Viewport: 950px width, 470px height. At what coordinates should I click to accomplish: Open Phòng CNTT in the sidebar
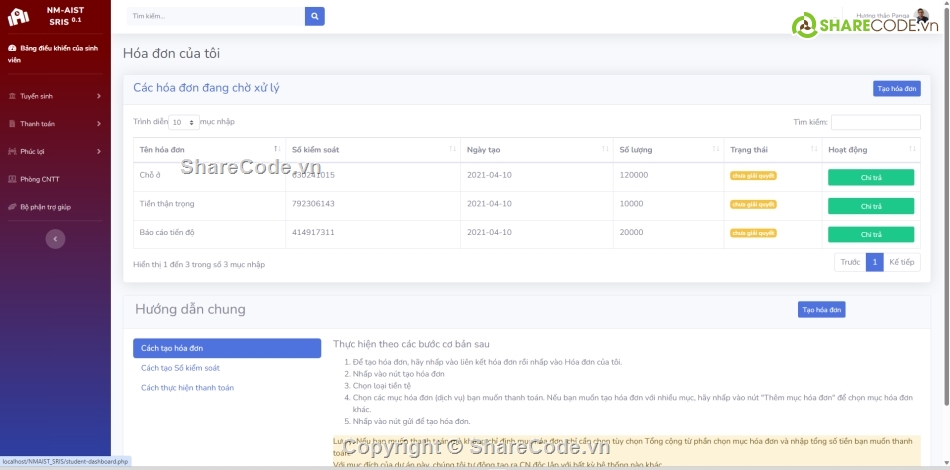(40, 179)
